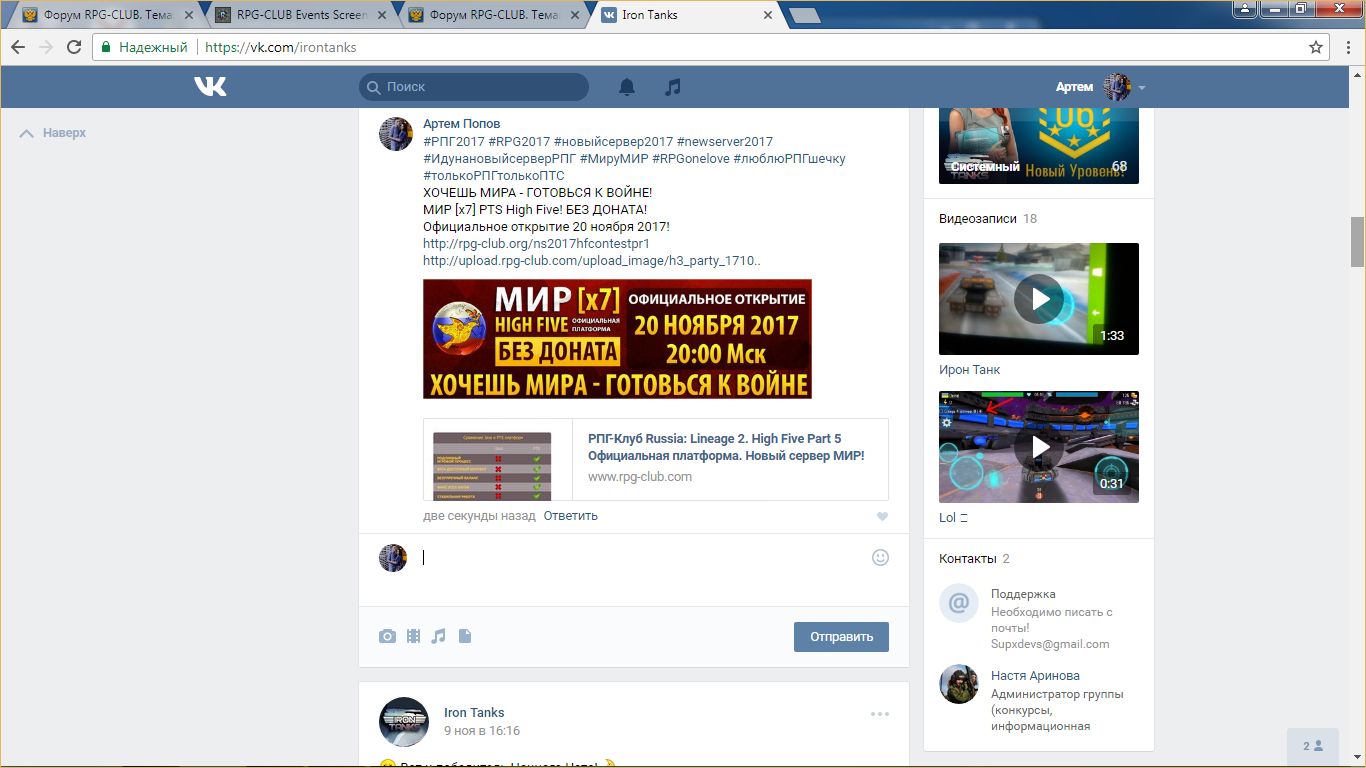Click the #newserver2017 hashtag
This screenshot has height=768, width=1366.
coord(725,141)
